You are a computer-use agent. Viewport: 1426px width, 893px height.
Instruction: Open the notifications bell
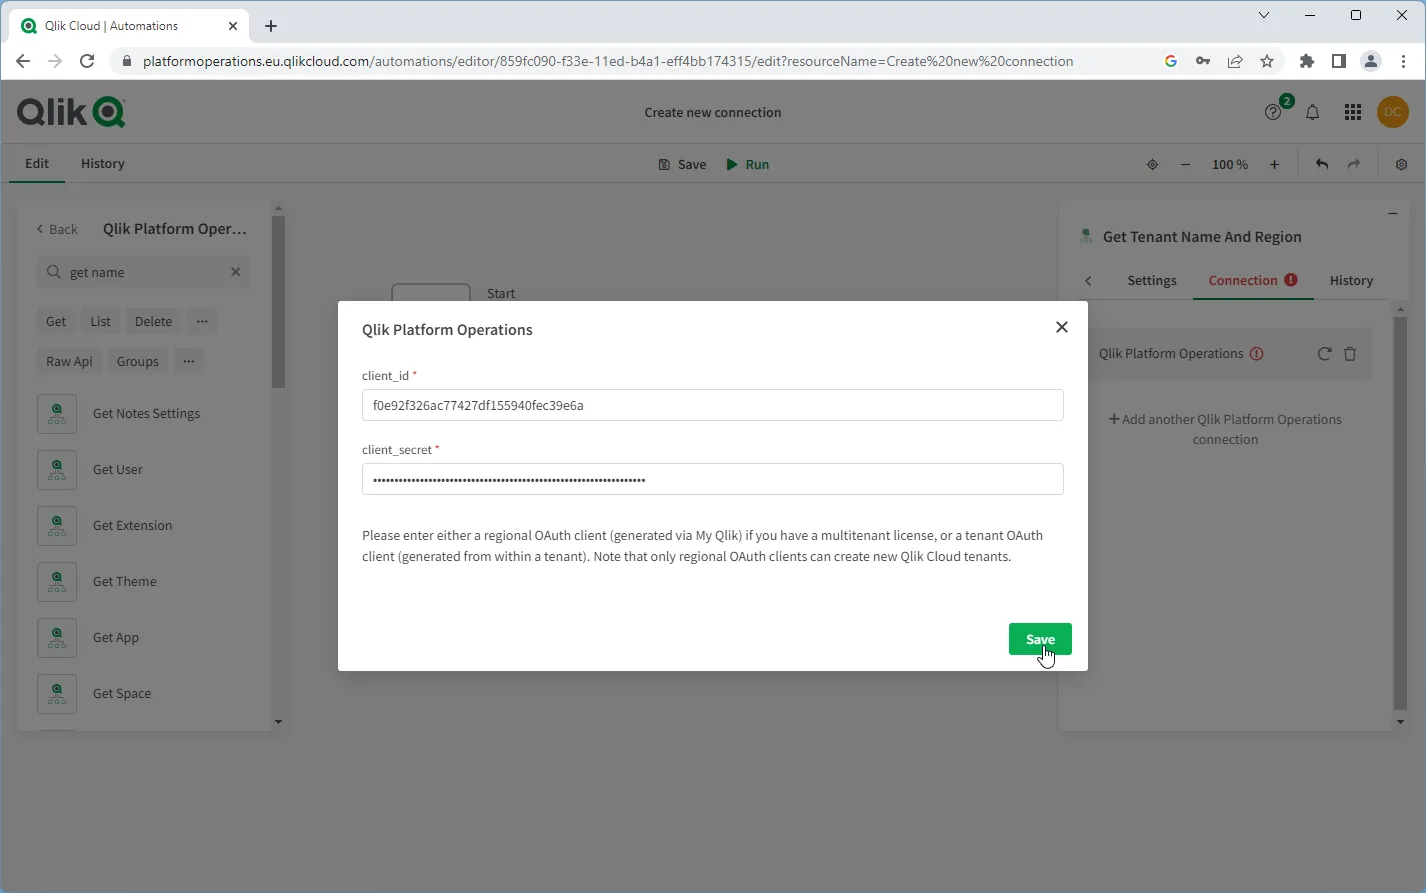pyautogui.click(x=1313, y=112)
